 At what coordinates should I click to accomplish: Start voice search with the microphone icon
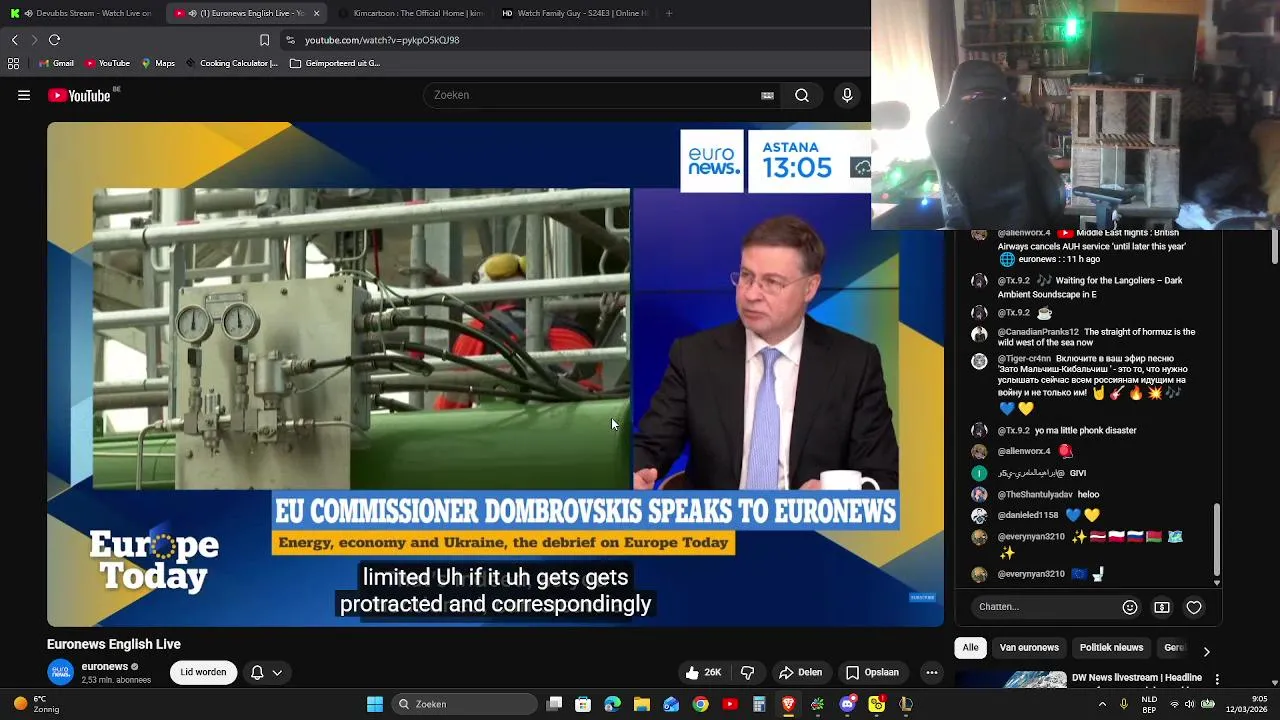(847, 96)
